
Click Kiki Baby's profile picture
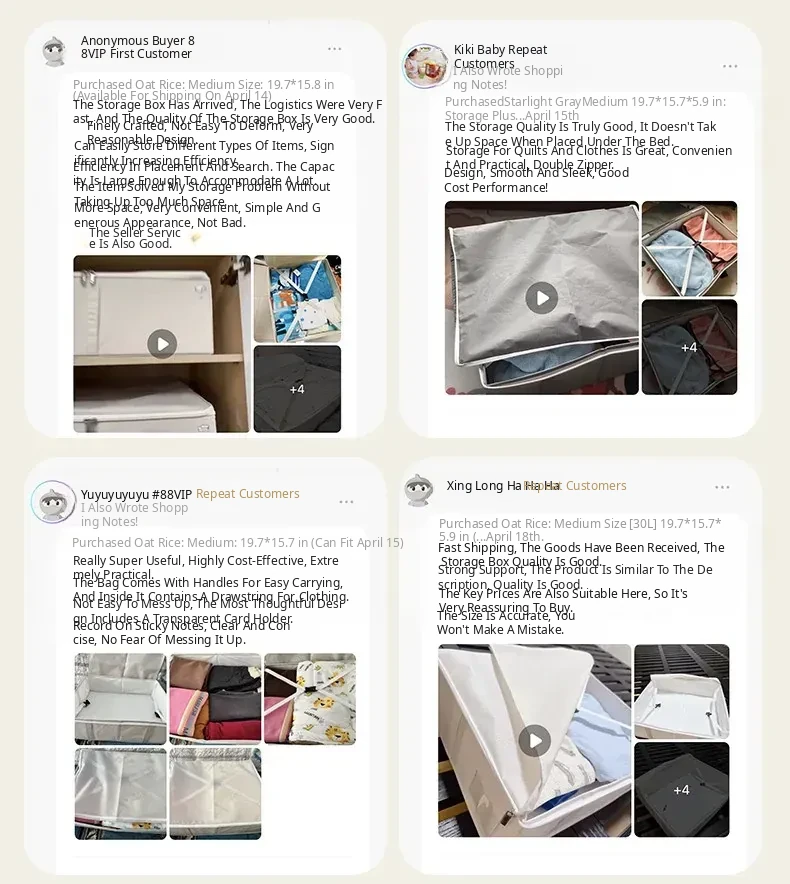pyautogui.click(x=425, y=66)
